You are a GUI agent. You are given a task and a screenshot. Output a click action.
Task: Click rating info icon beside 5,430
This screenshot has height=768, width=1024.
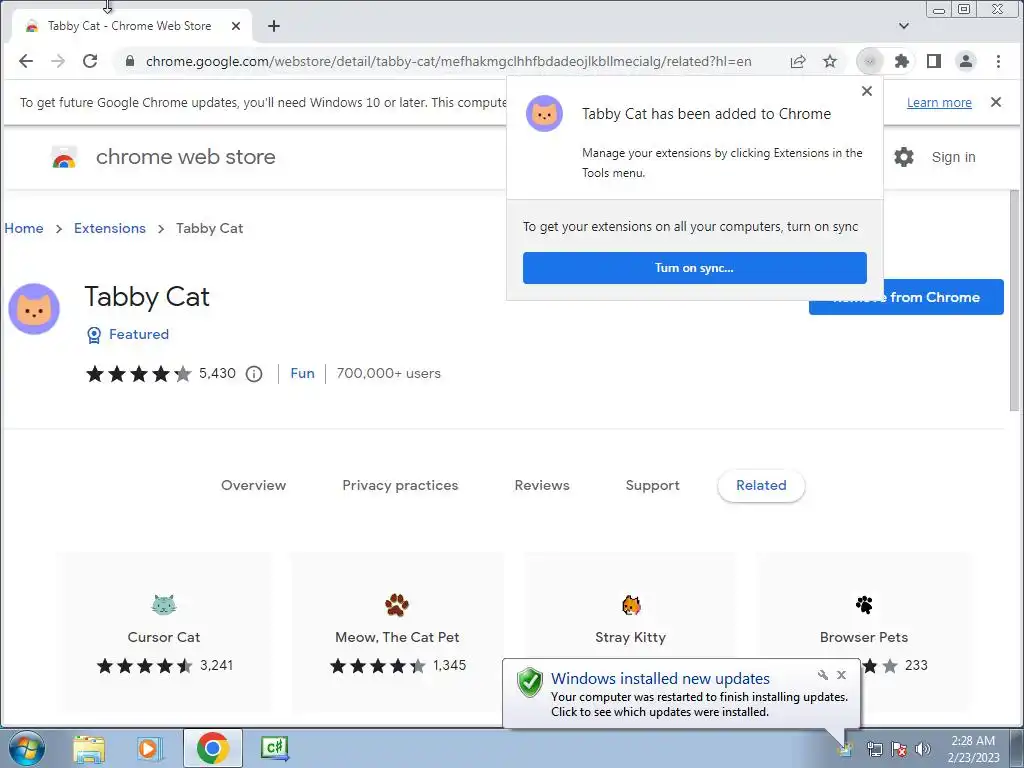click(x=254, y=374)
